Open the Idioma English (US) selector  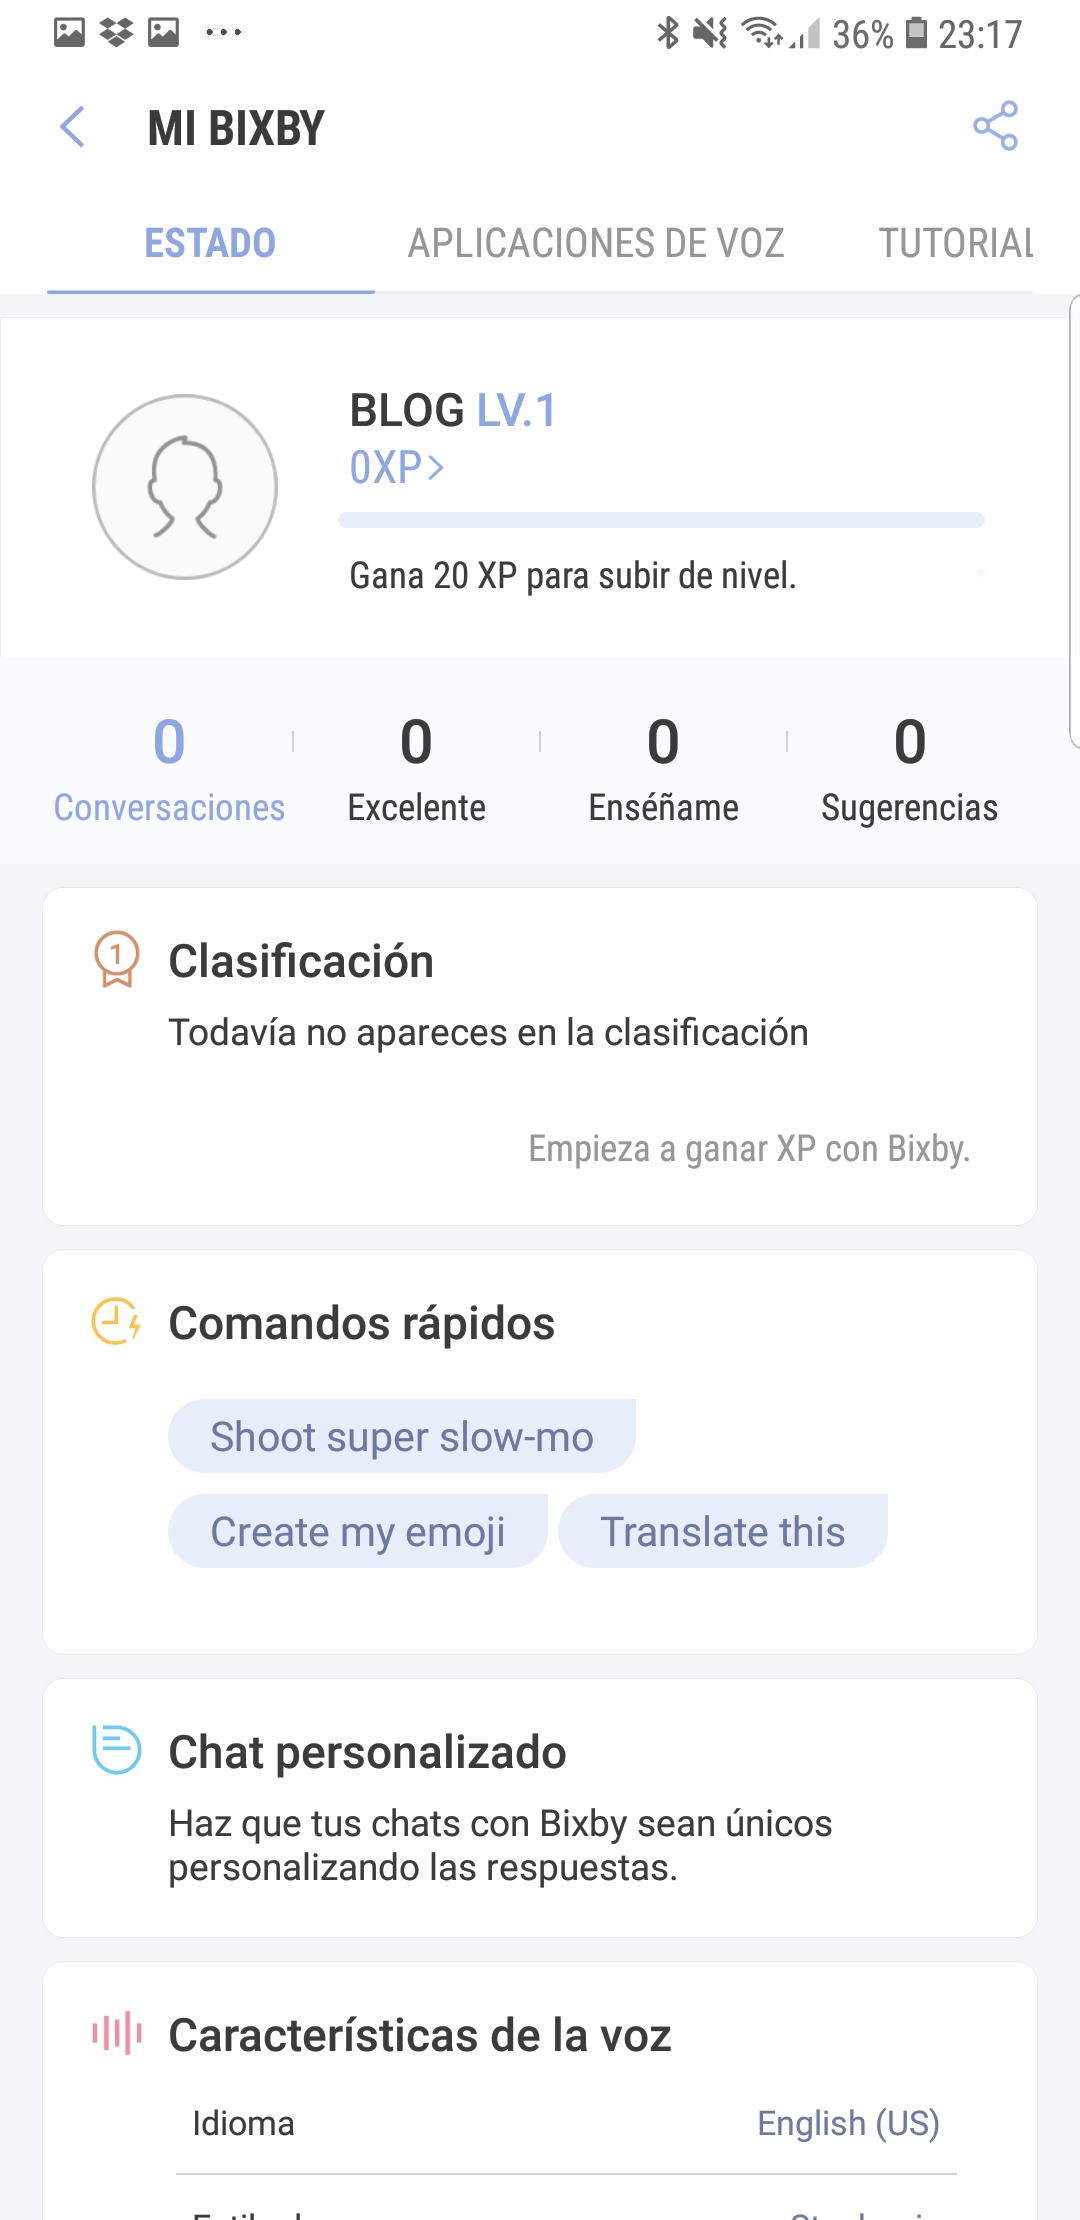(848, 2123)
